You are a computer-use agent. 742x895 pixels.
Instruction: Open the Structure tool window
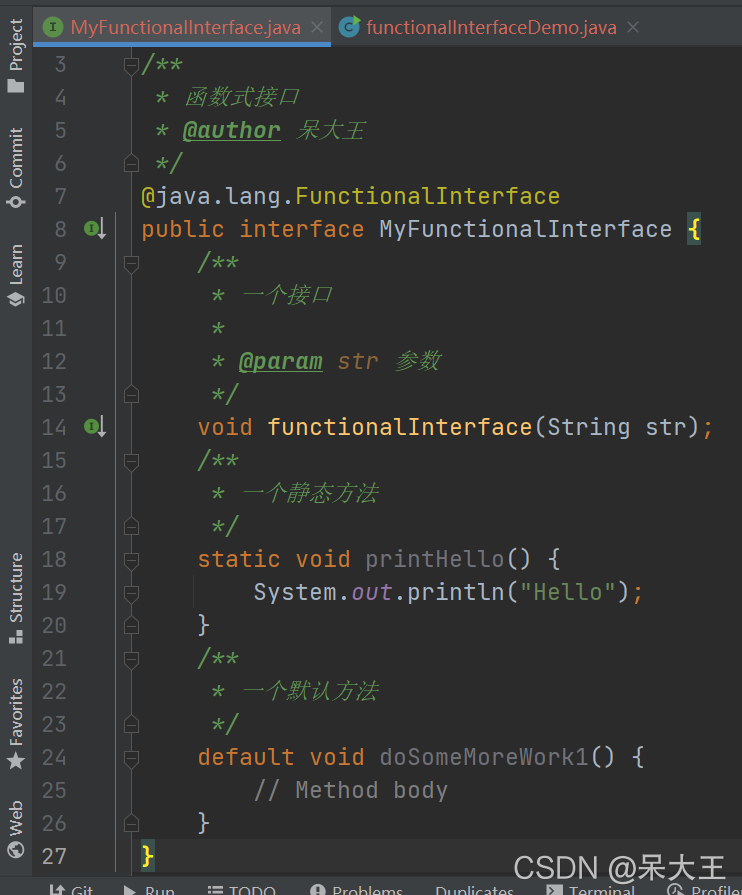[x=16, y=598]
